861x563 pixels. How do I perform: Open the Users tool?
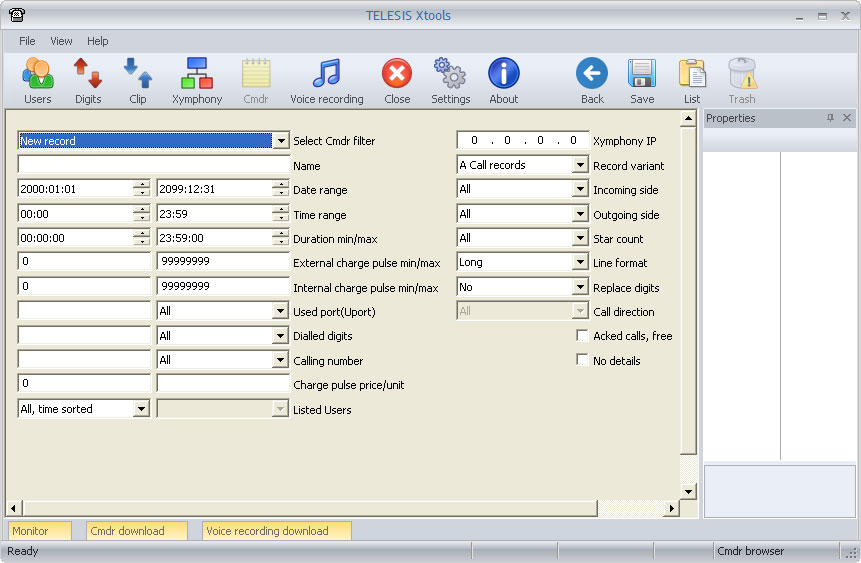pyautogui.click(x=37, y=80)
